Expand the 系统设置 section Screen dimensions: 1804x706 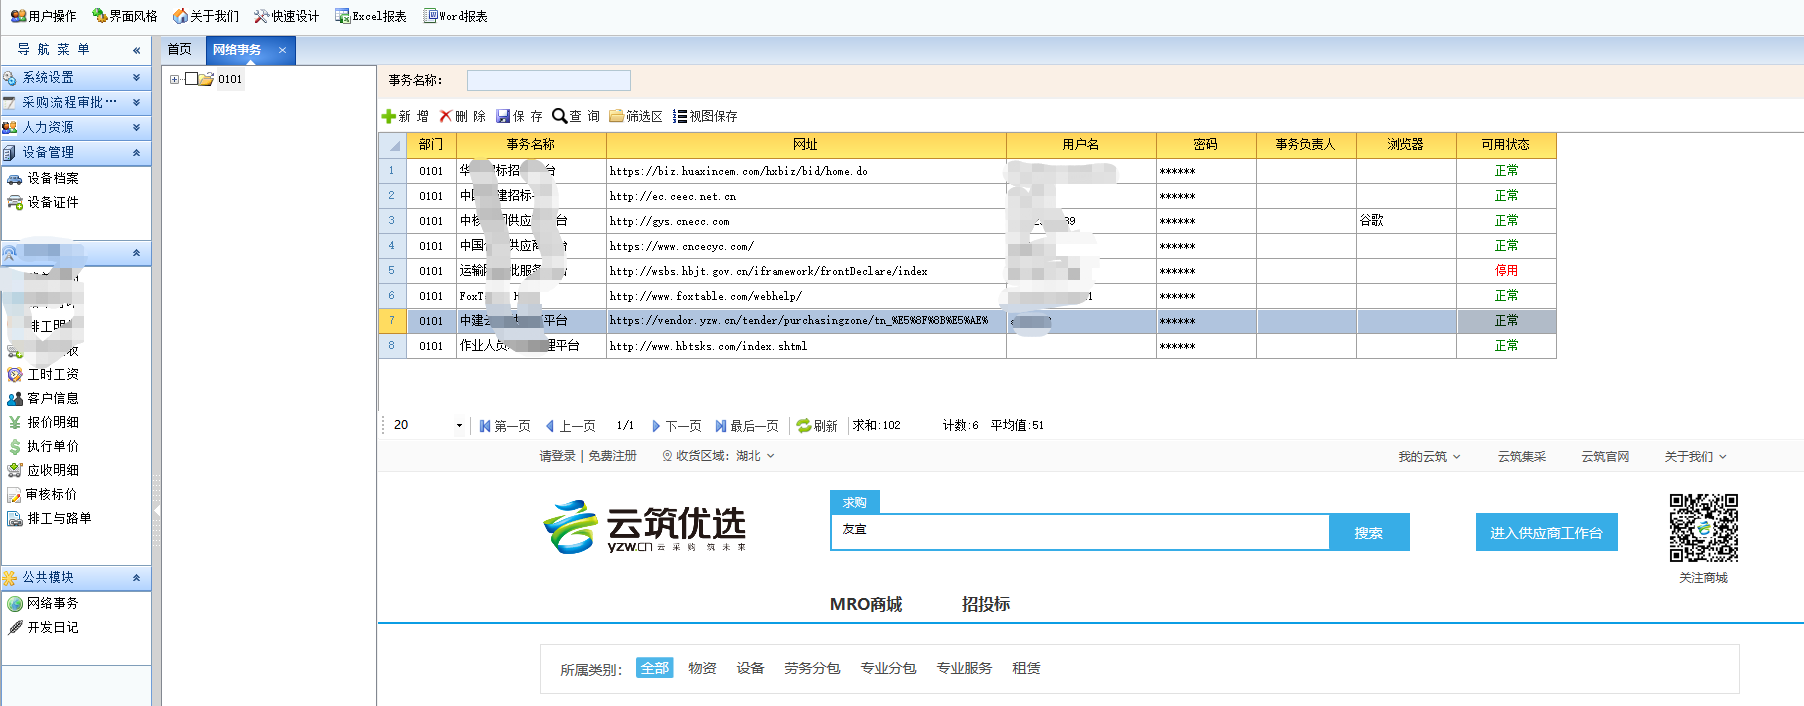tap(76, 77)
